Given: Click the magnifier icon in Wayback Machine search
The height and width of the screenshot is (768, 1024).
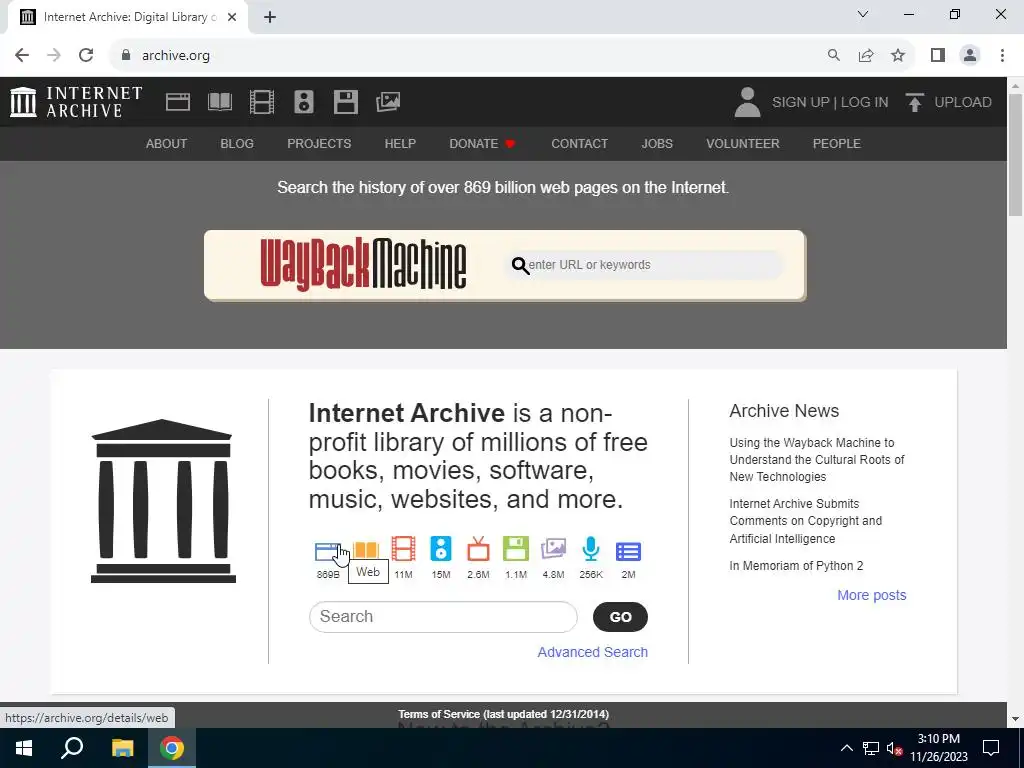Looking at the screenshot, I should tap(520, 265).
